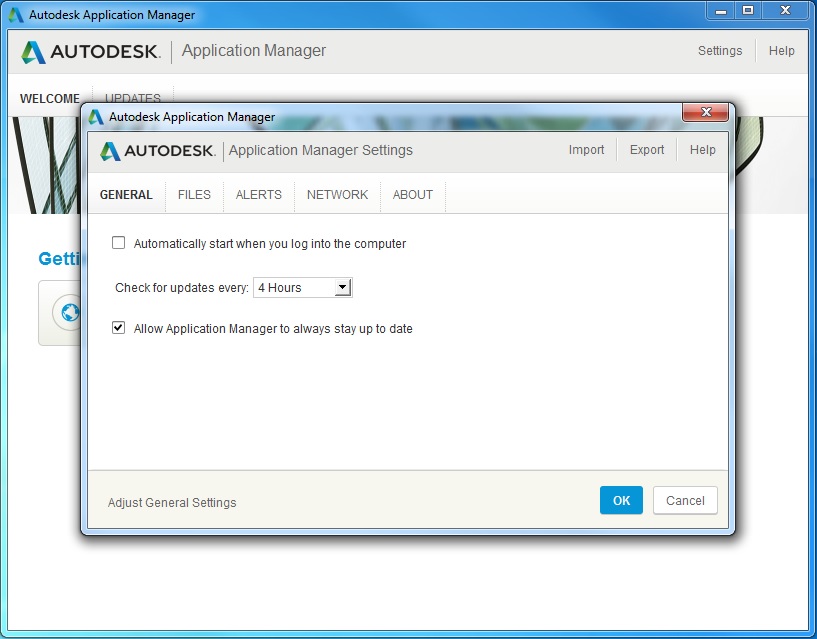Click the 'Application Manager Settings' heading text
Viewport: 817px width, 639px height.
321,150
